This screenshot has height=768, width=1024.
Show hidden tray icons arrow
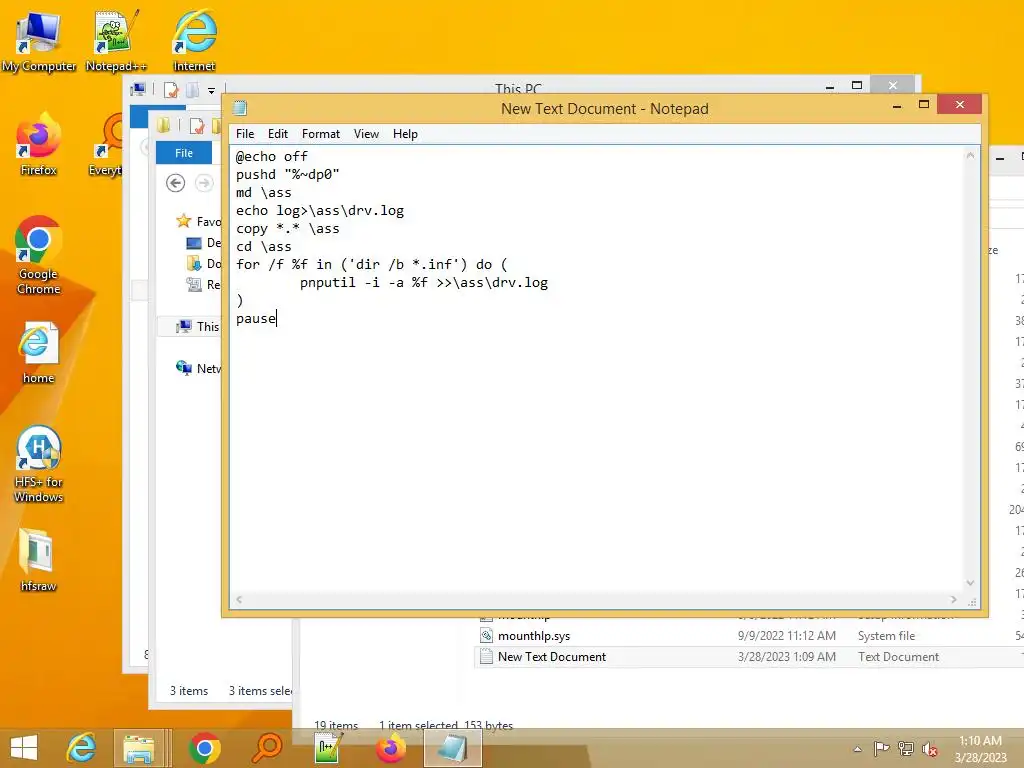point(857,749)
